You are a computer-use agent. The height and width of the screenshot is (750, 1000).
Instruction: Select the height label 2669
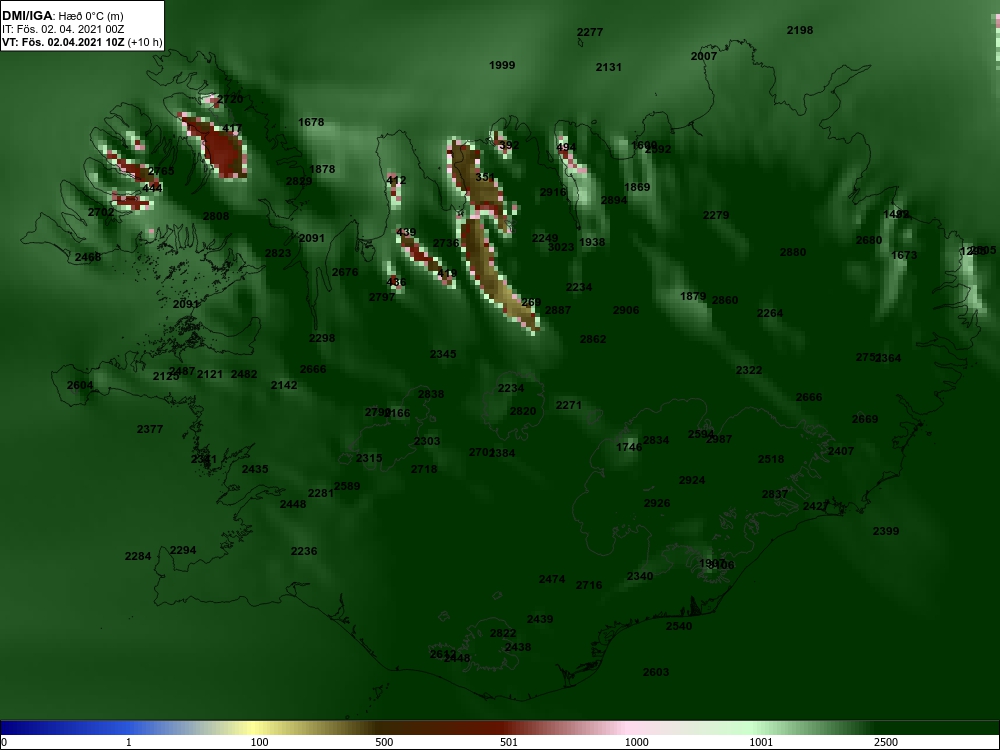(x=865, y=419)
